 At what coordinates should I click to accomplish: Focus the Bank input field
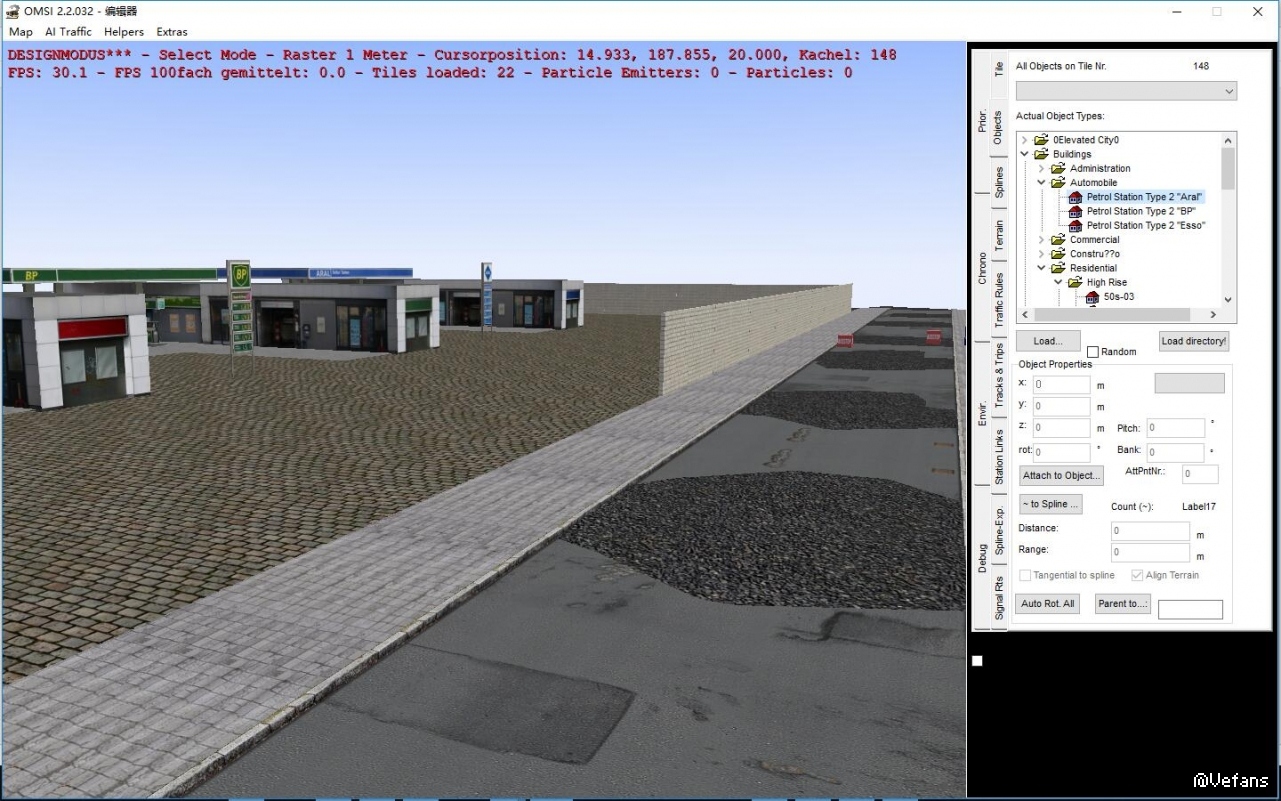coord(1176,452)
